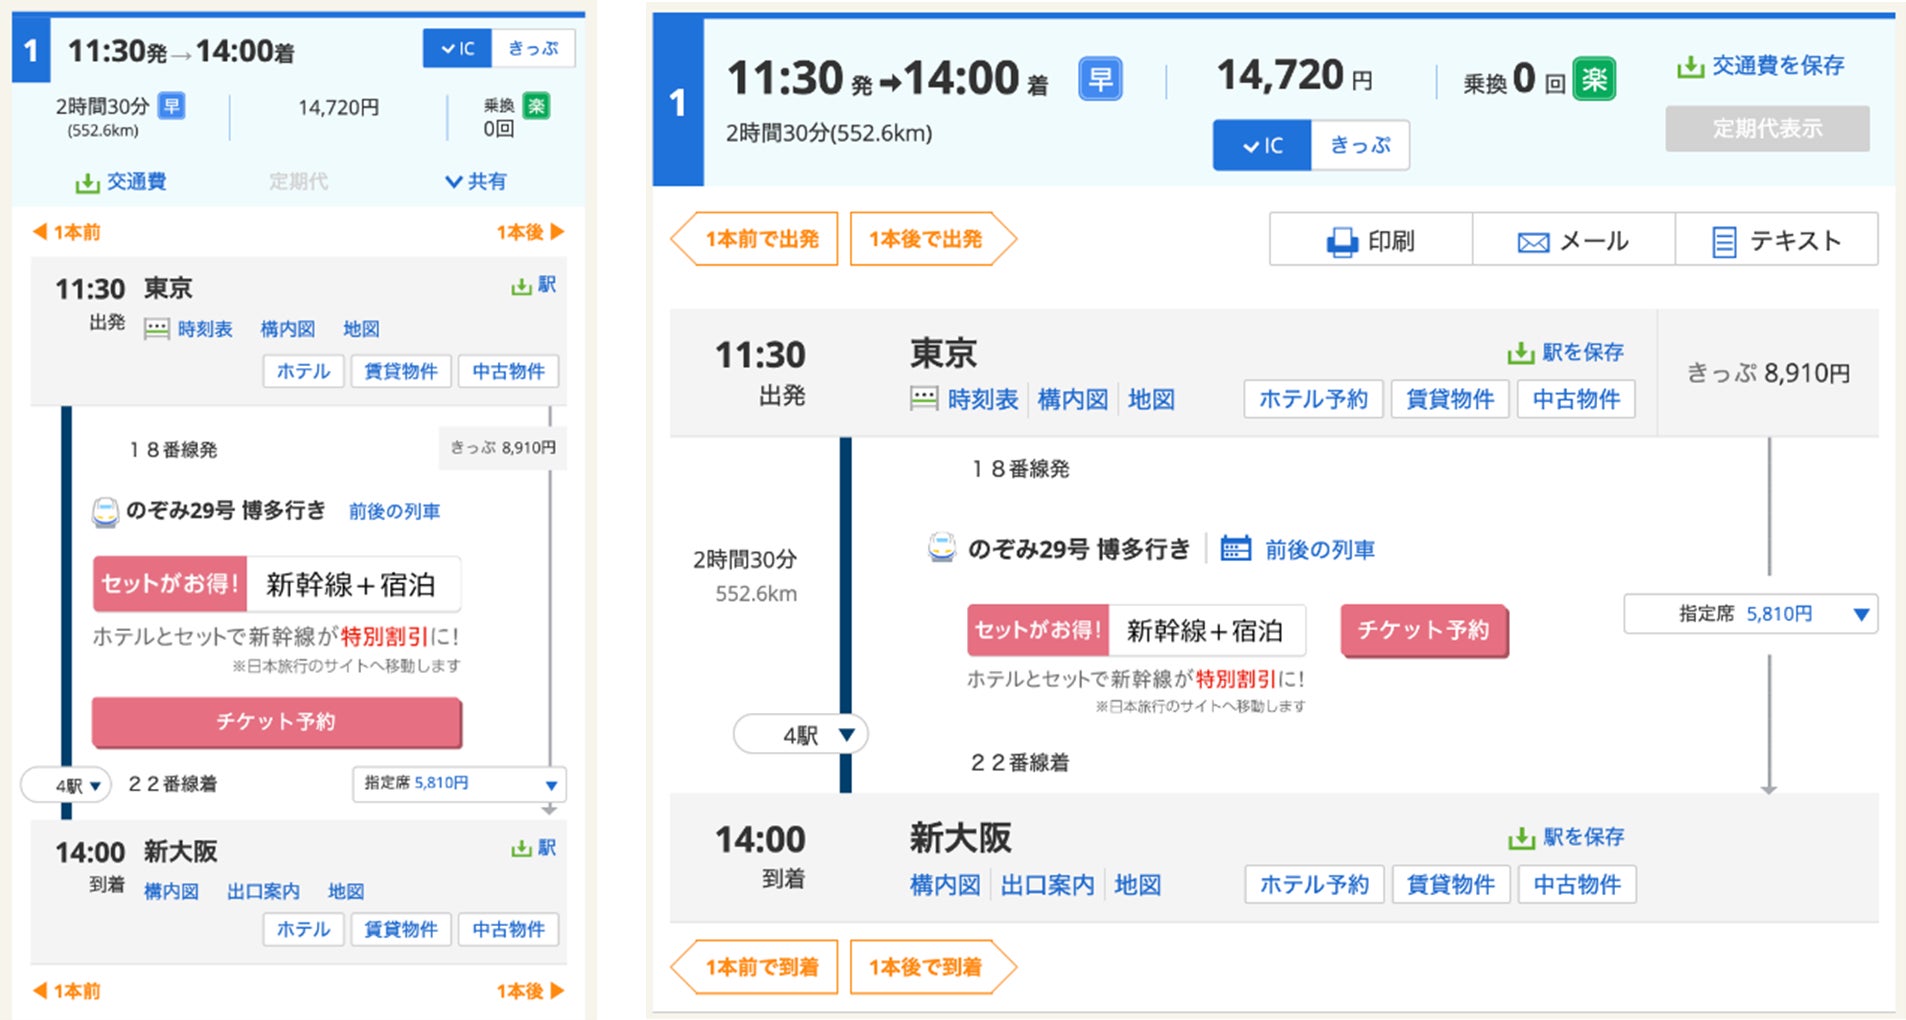1906x1020 pixels.
Task: Click チケット予約 button in right panel
Action: (x=1423, y=630)
